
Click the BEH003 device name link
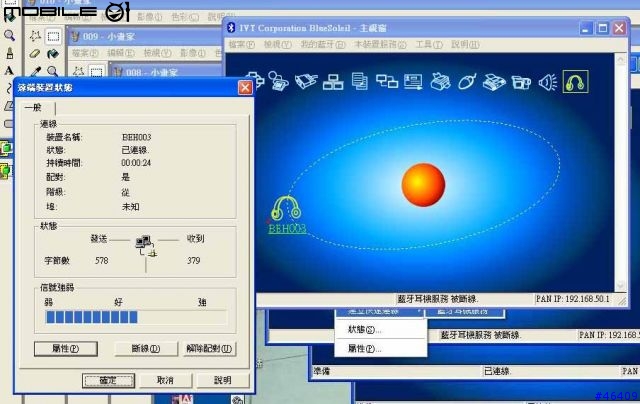coord(287,229)
